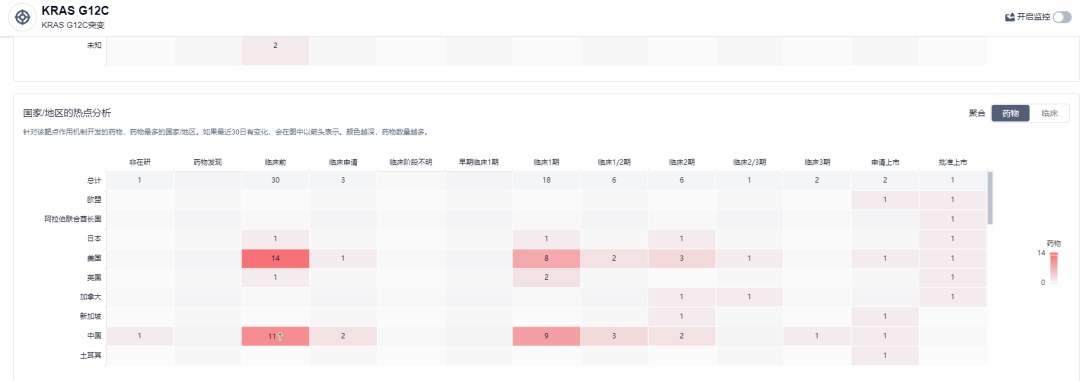Click the green up arrow in 中国 临床前 cell

(x=280, y=336)
